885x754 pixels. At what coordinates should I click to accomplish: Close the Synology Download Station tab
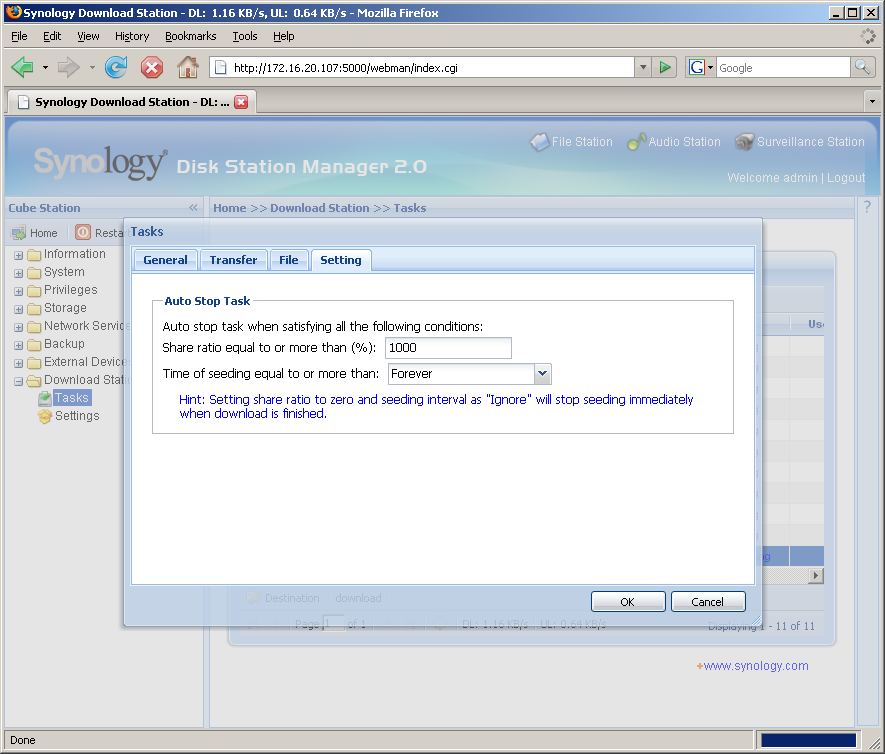pyautogui.click(x=241, y=102)
